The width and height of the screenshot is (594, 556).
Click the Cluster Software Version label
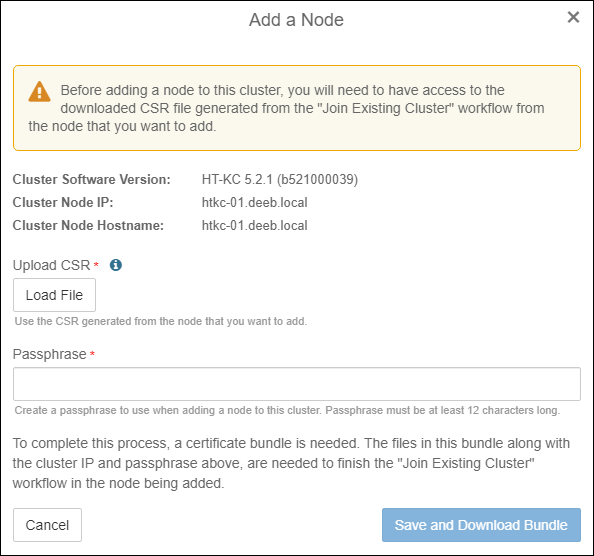(x=92, y=179)
